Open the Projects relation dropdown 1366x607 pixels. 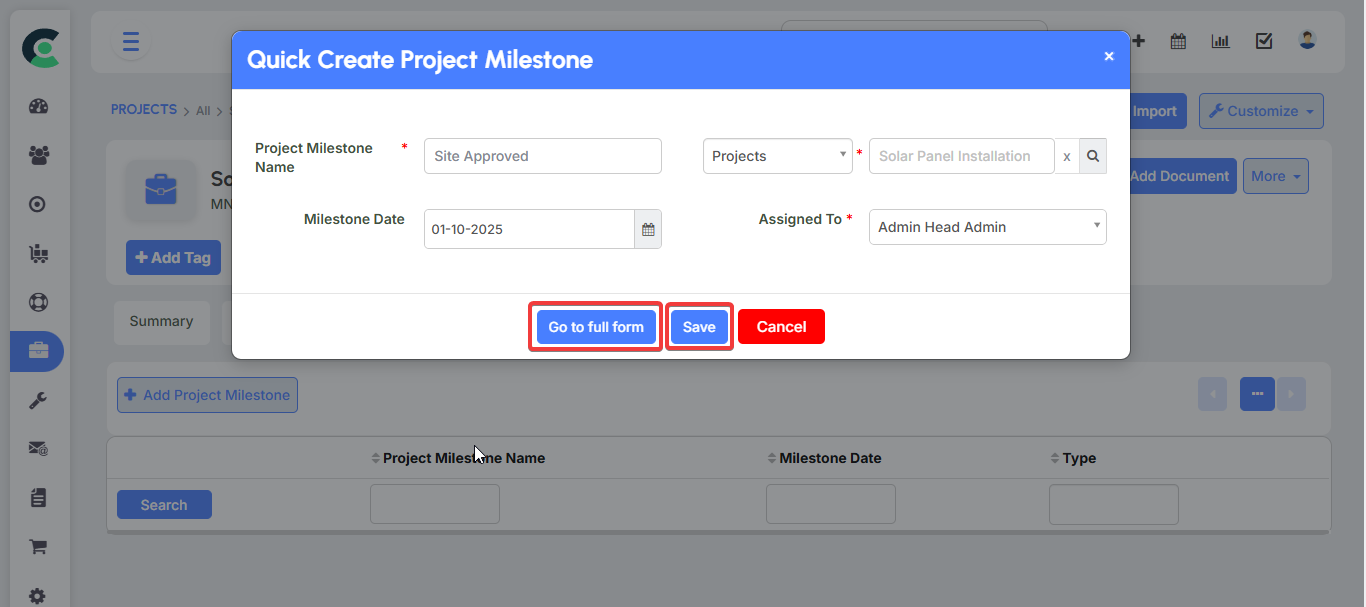(777, 155)
